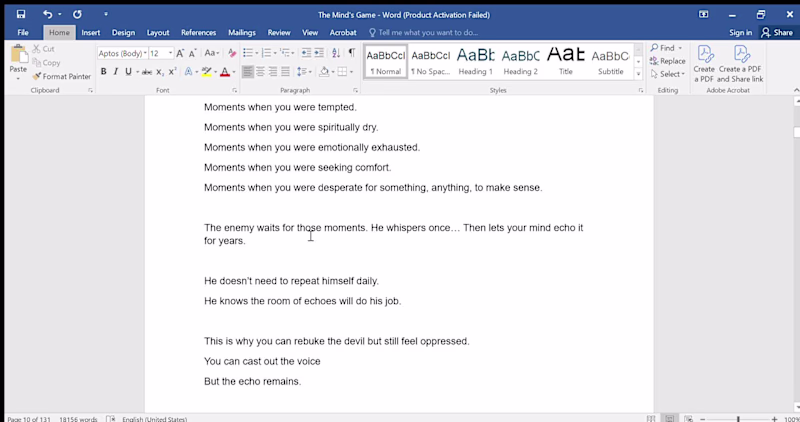Image resolution: width=800 pixels, height=422 pixels.
Task: Click the Paste button
Action: pyautogui.click(x=18, y=62)
